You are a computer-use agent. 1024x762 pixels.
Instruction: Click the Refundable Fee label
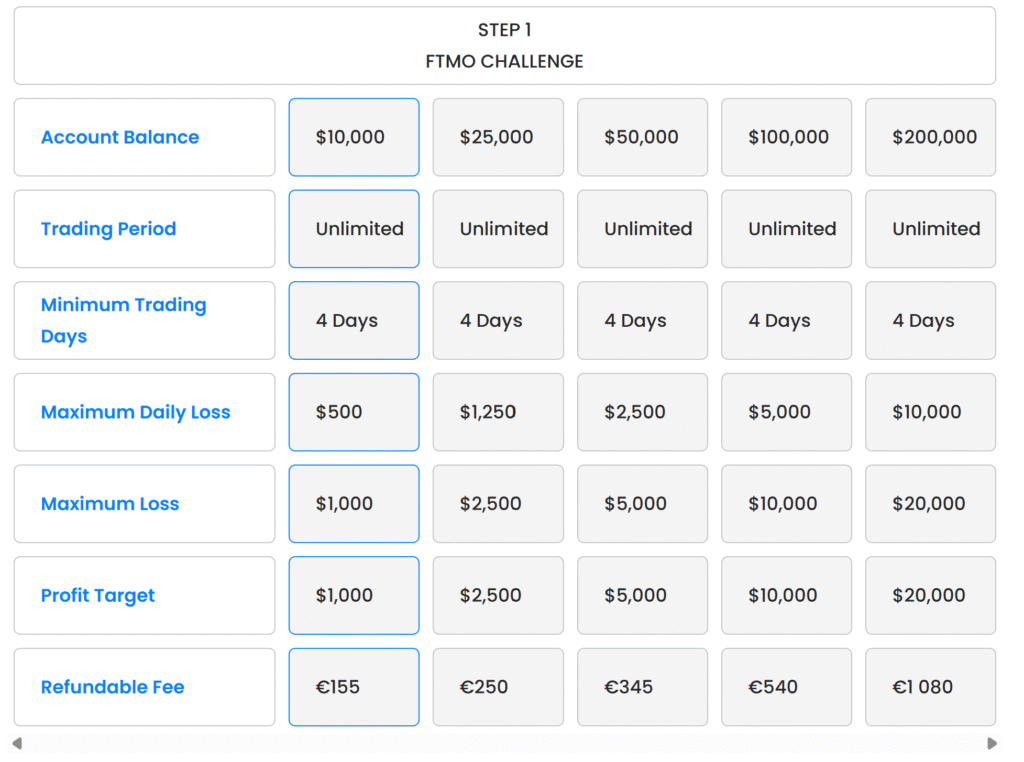[112, 687]
